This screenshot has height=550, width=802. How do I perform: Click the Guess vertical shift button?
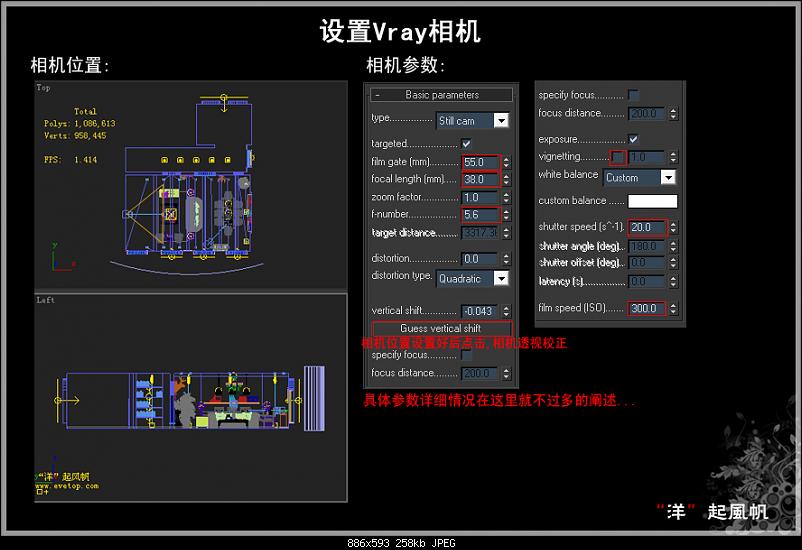click(441, 328)
